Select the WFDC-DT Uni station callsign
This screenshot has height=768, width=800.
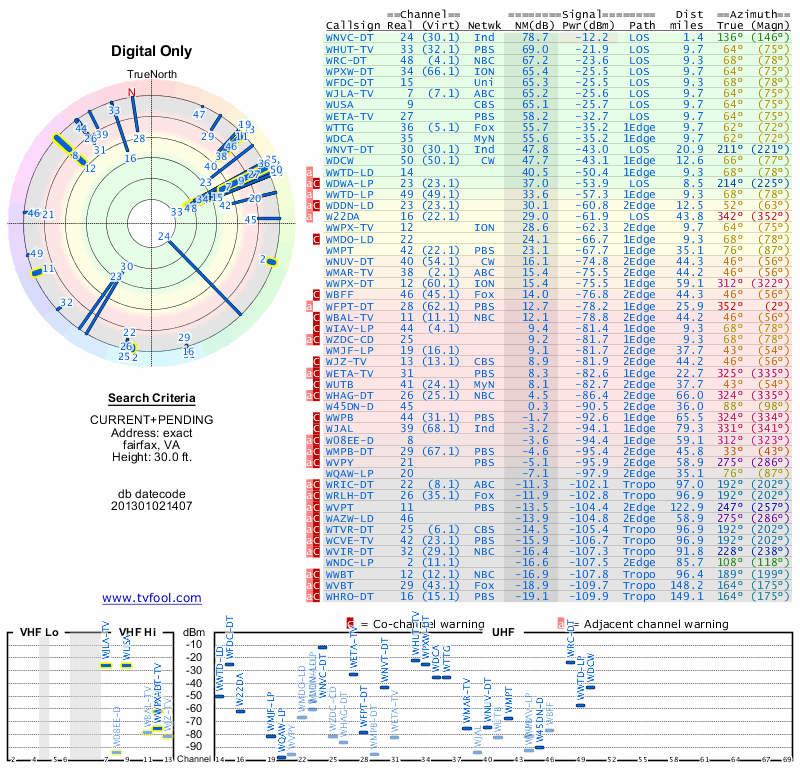point(349,83)
